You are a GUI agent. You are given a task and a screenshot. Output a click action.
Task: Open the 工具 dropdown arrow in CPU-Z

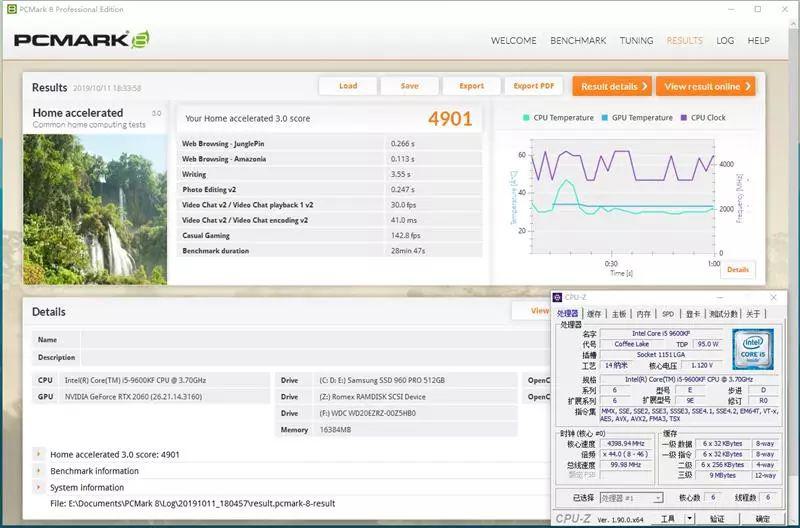[x=689, y=518]
